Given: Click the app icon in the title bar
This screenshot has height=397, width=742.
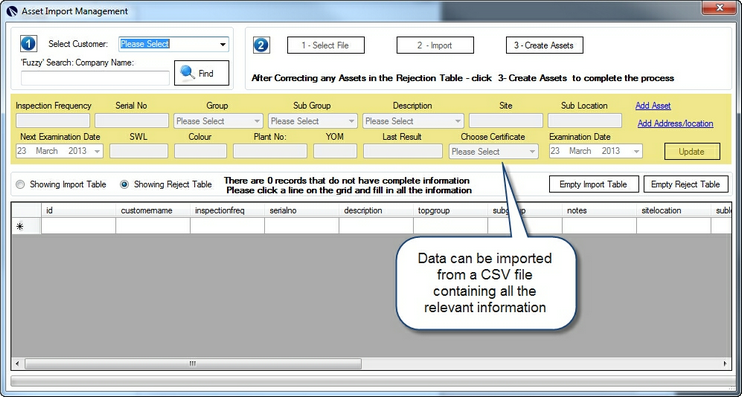Looking at the screenshot, I should (x=12, y=10).
